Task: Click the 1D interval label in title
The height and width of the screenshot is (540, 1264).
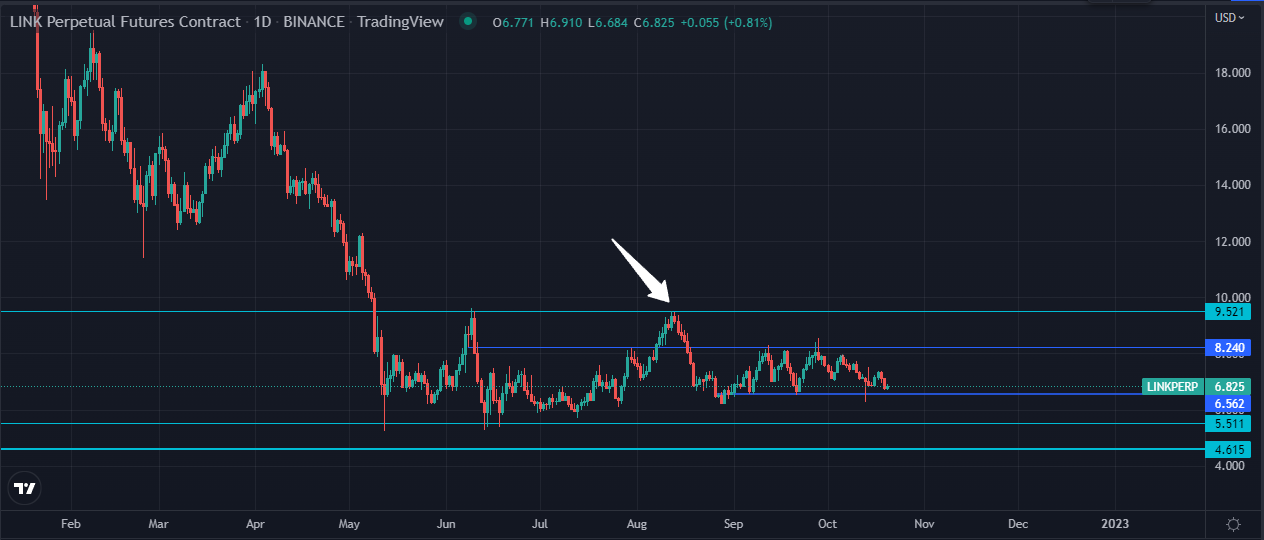Action: coord(262,22)
